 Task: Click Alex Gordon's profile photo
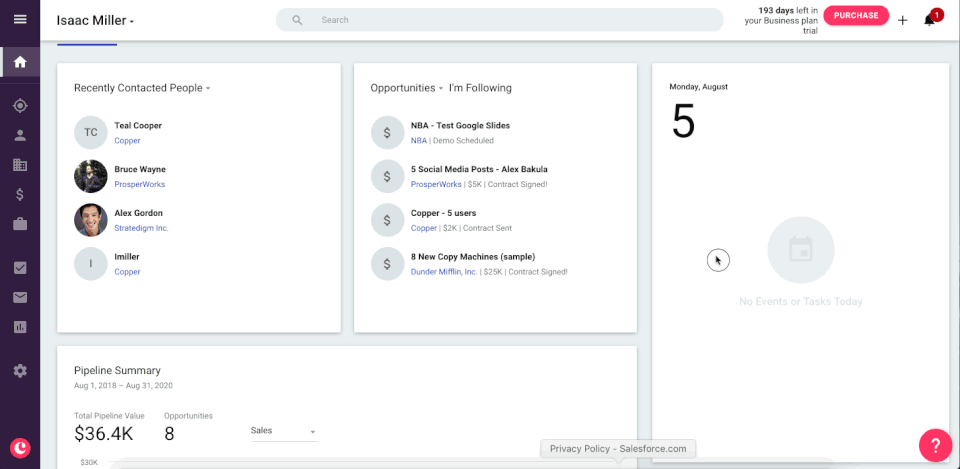point(91,220)
